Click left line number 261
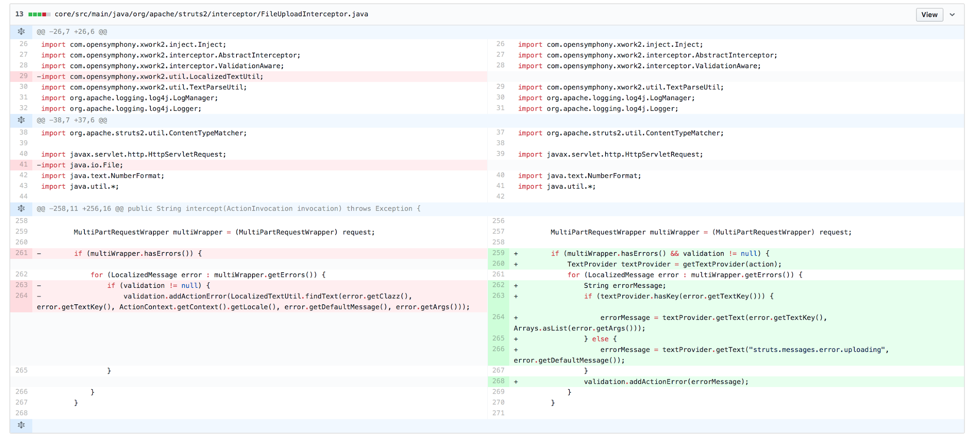Image resolution: width=975 pixels, height=440 pixels. pyautogui.click(x=22, y=253)
